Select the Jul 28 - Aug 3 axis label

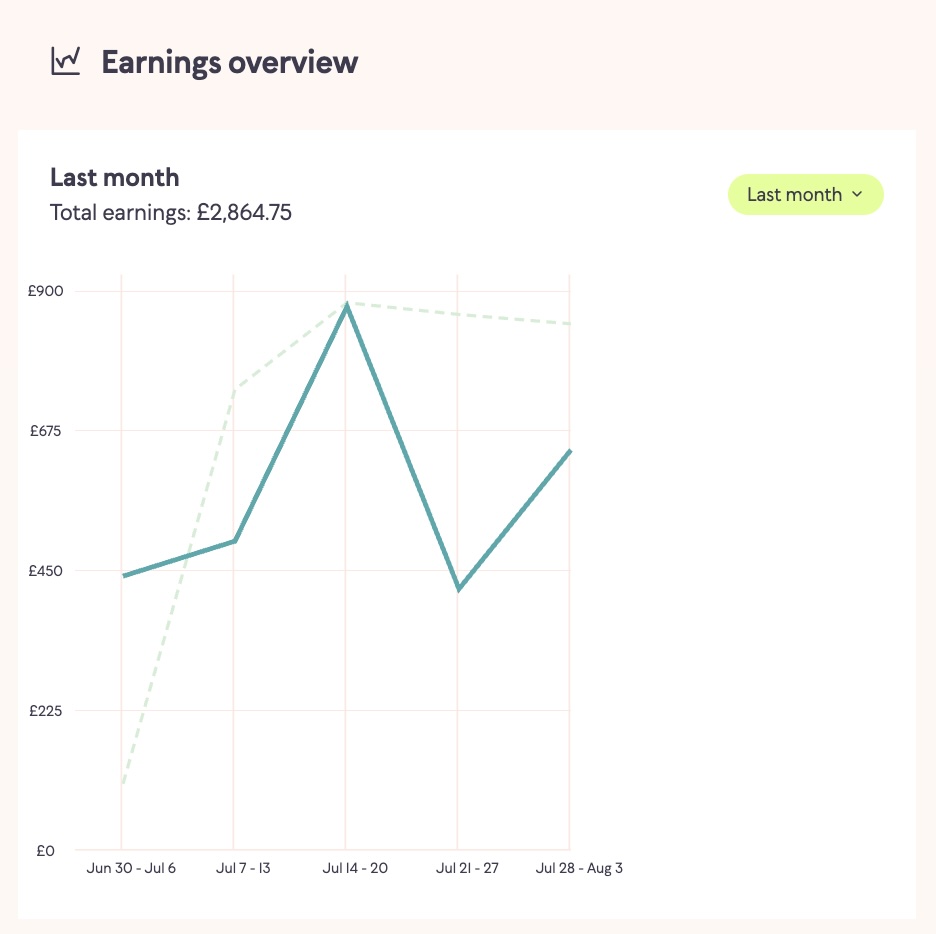pos(579,868)
